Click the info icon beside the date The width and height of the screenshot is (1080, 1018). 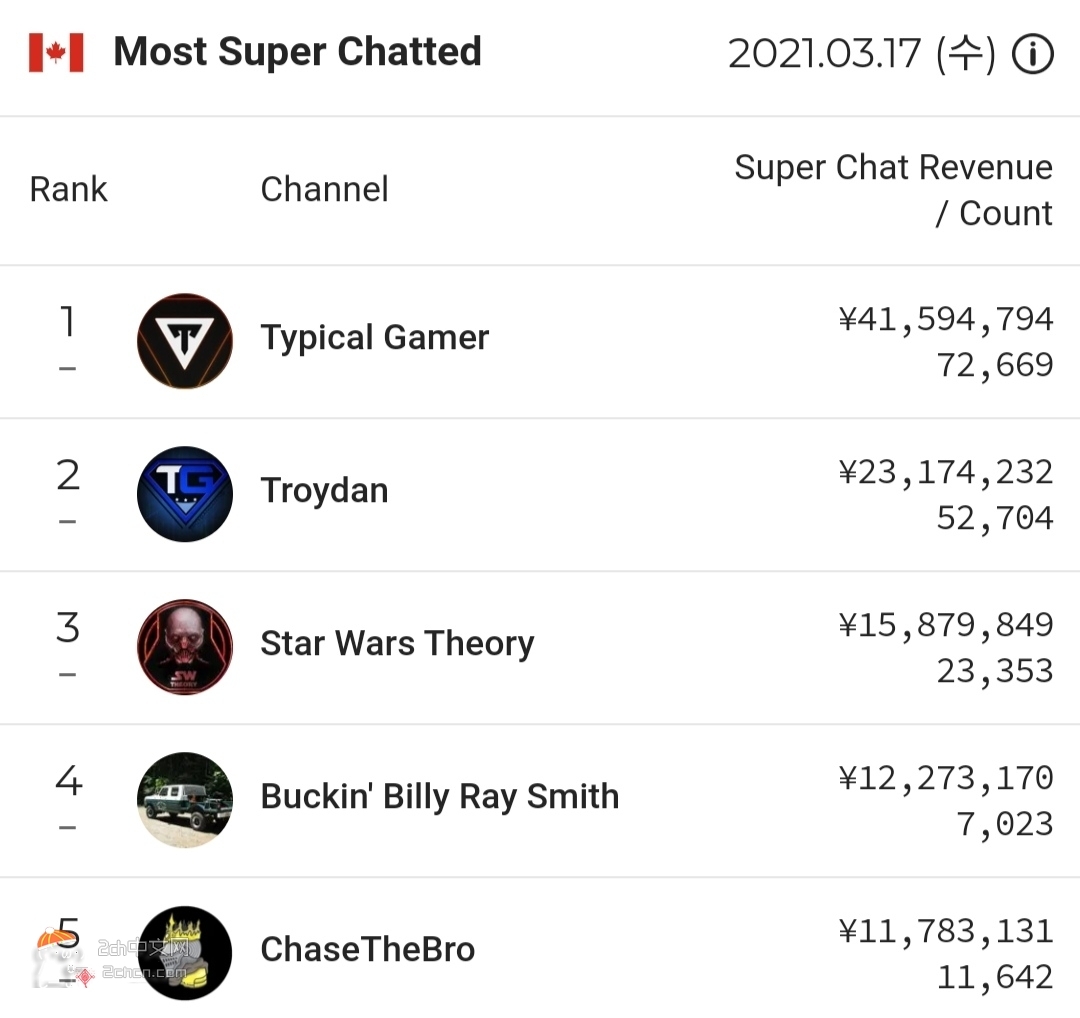point(1033,55)
